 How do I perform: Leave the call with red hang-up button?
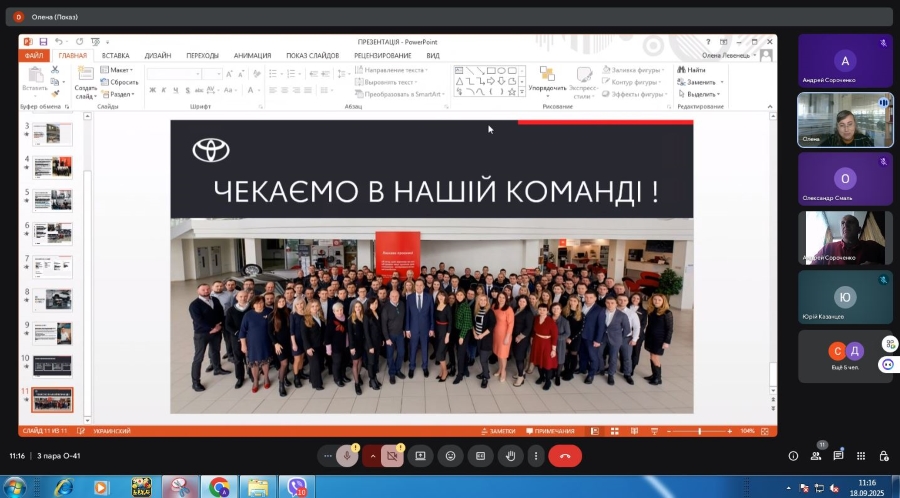coord(565,456)
